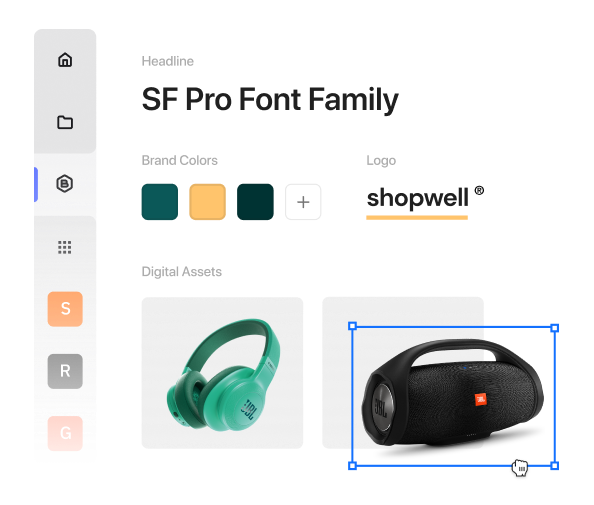Click the top-right selection resize handle

click(555, 328)
